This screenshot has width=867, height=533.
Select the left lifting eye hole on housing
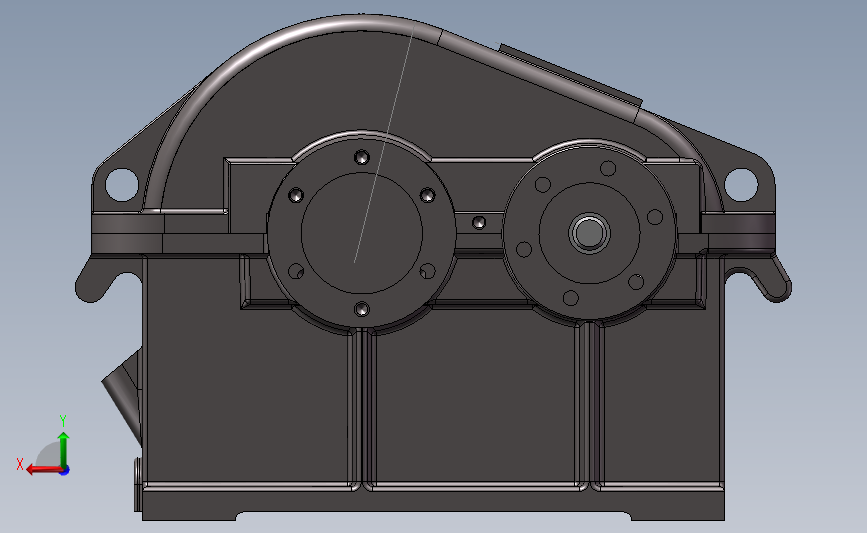[121, 185]
